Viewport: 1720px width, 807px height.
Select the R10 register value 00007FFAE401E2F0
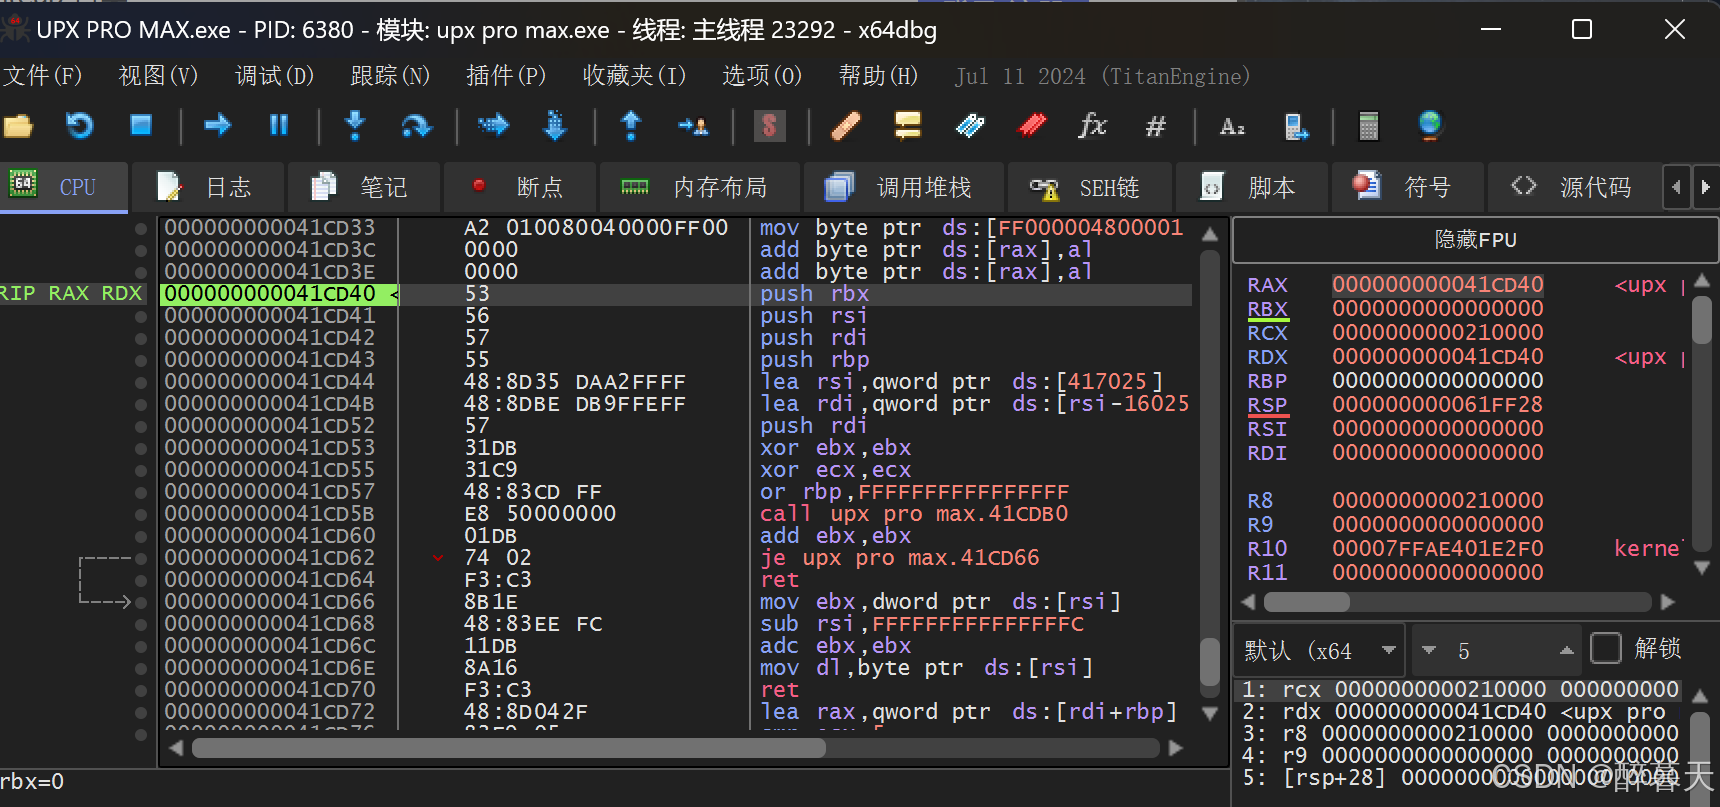[x=1437, y=549]
